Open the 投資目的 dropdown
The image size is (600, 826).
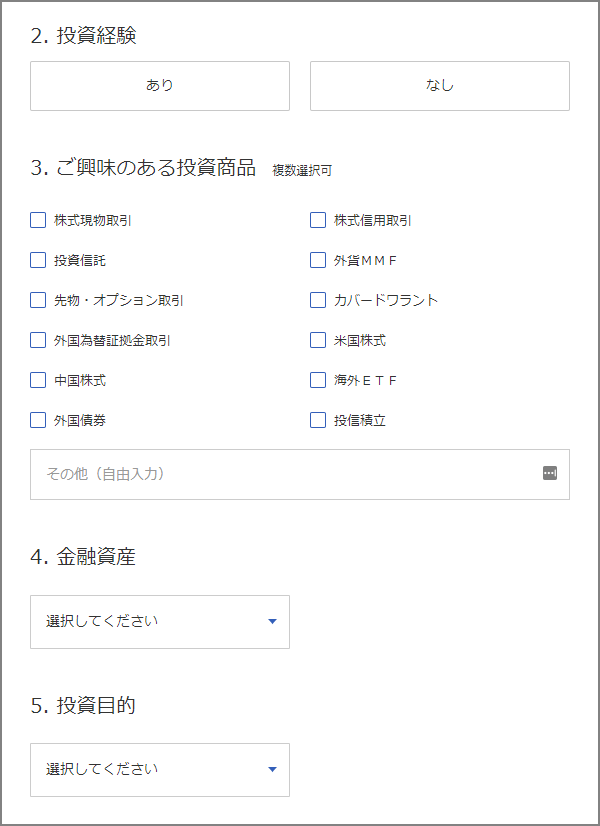[160, 770]
